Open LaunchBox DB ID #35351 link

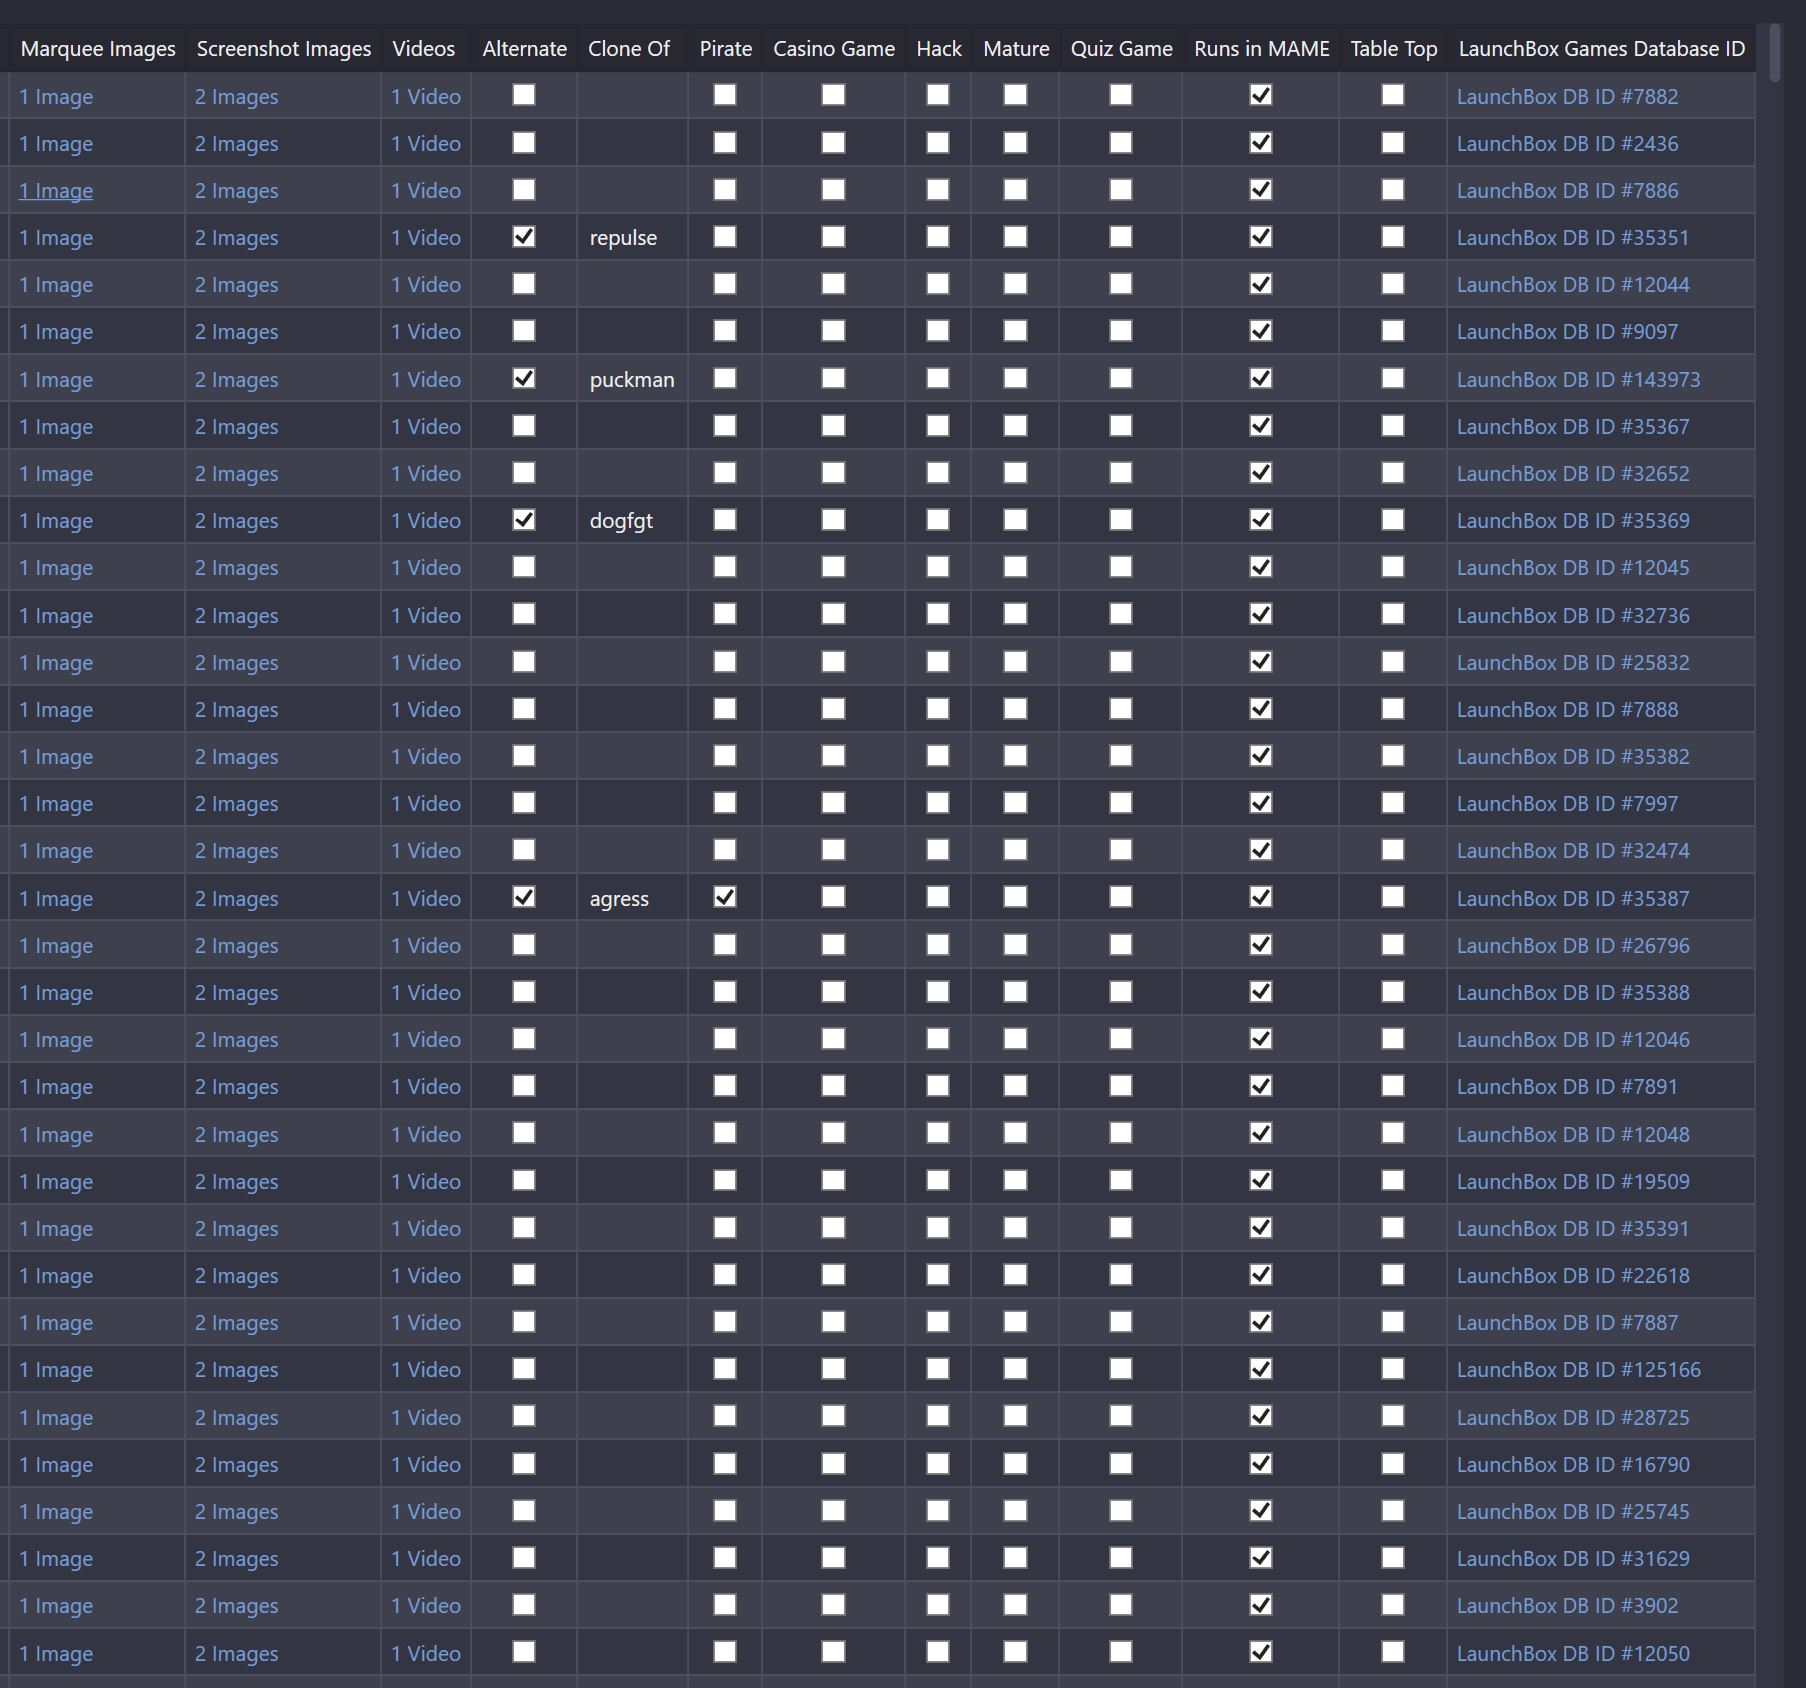[x=1573, y=238]
